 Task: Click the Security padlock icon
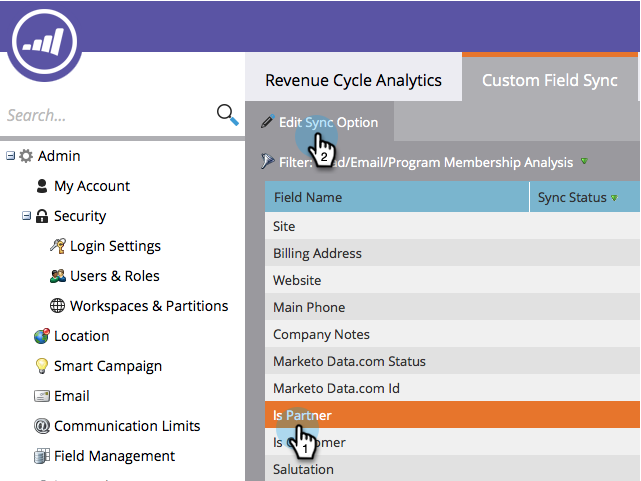tap(42, 216)
